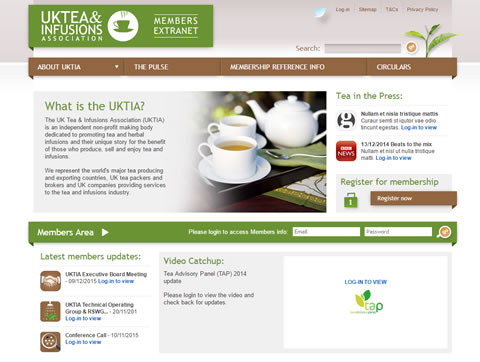The width and height of the screenshot is (480, 362).
Task: Click the TAP logo in video panel
Action: pyautogui.click(x=367, y=302)
